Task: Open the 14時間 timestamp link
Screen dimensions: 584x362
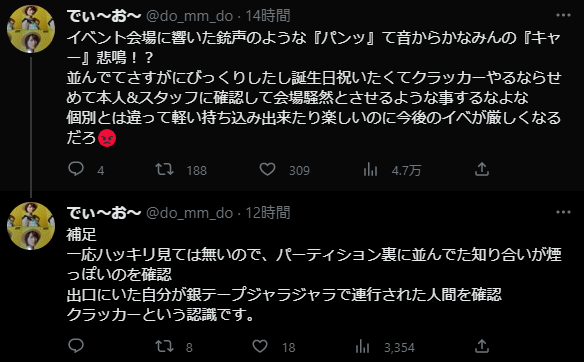Action: [x=268, y=16]
